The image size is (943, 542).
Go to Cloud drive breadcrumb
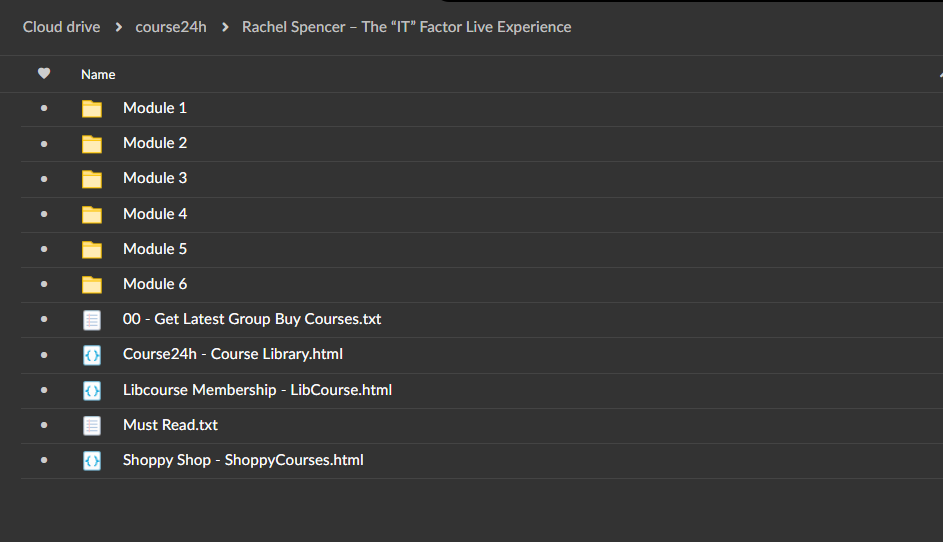tap(61, 27)
